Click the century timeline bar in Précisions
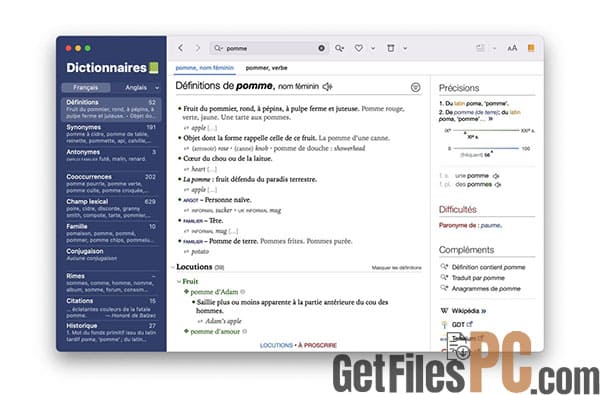600x395 pixels. coord(486,131)
